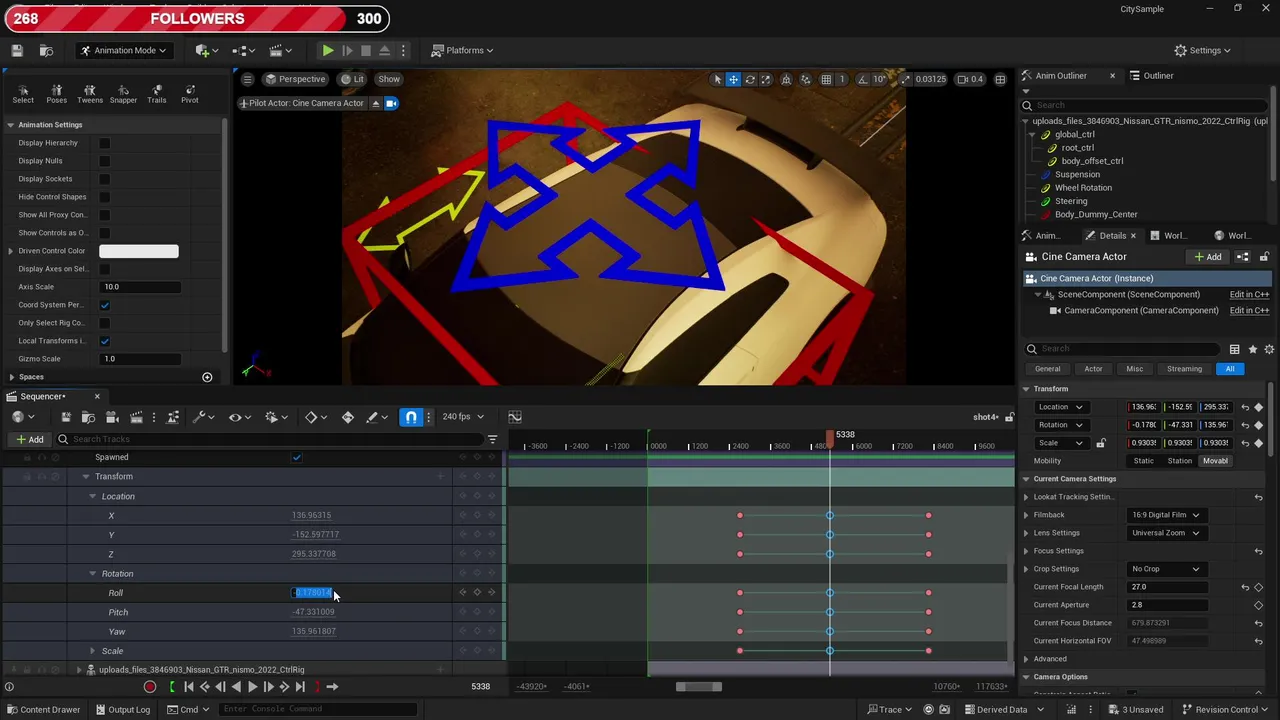The image size is (1280, 720).
Task: Toggle the sequencer snapping magnet icon
Action: [x=411, y=417]
